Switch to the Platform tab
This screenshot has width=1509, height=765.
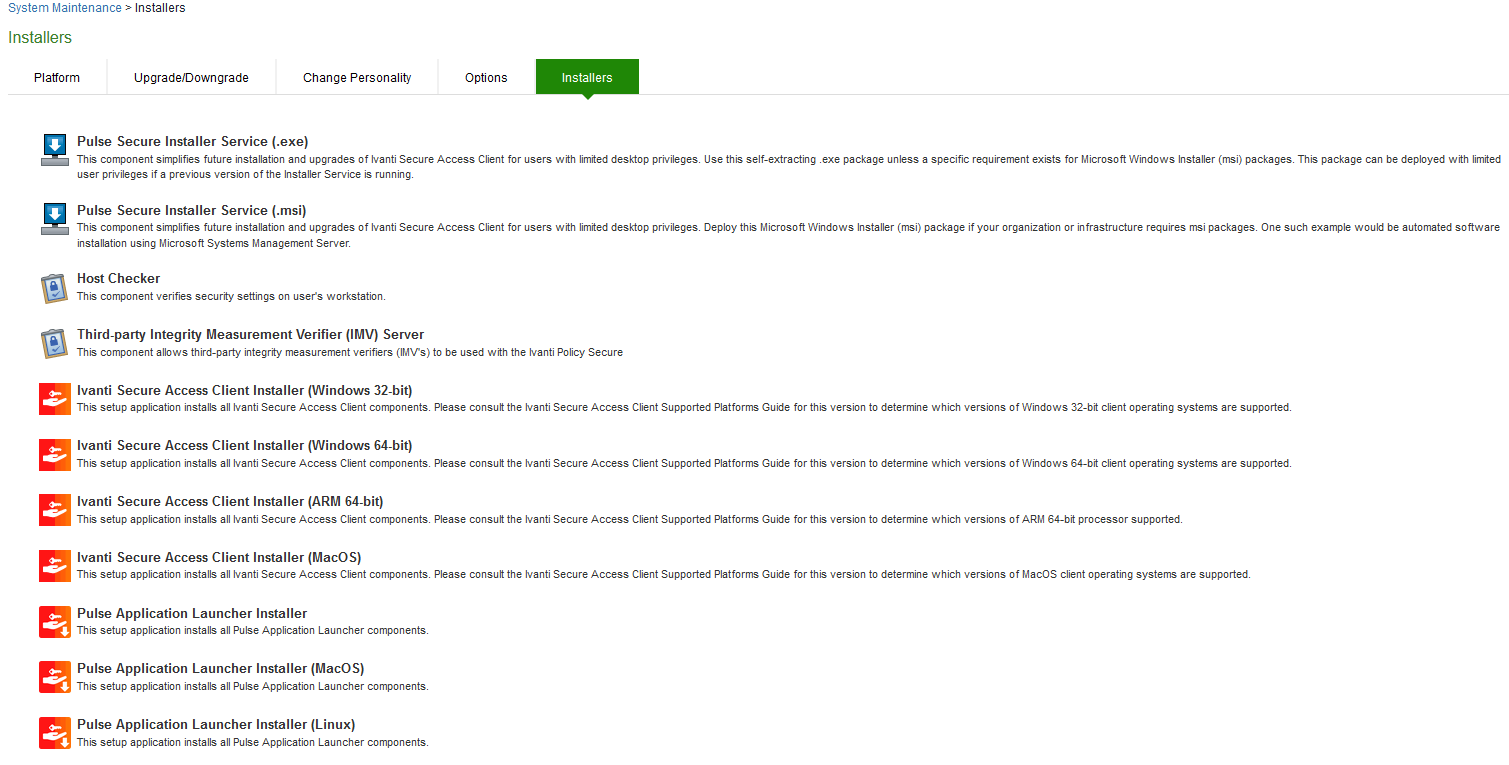pos(57,77)
